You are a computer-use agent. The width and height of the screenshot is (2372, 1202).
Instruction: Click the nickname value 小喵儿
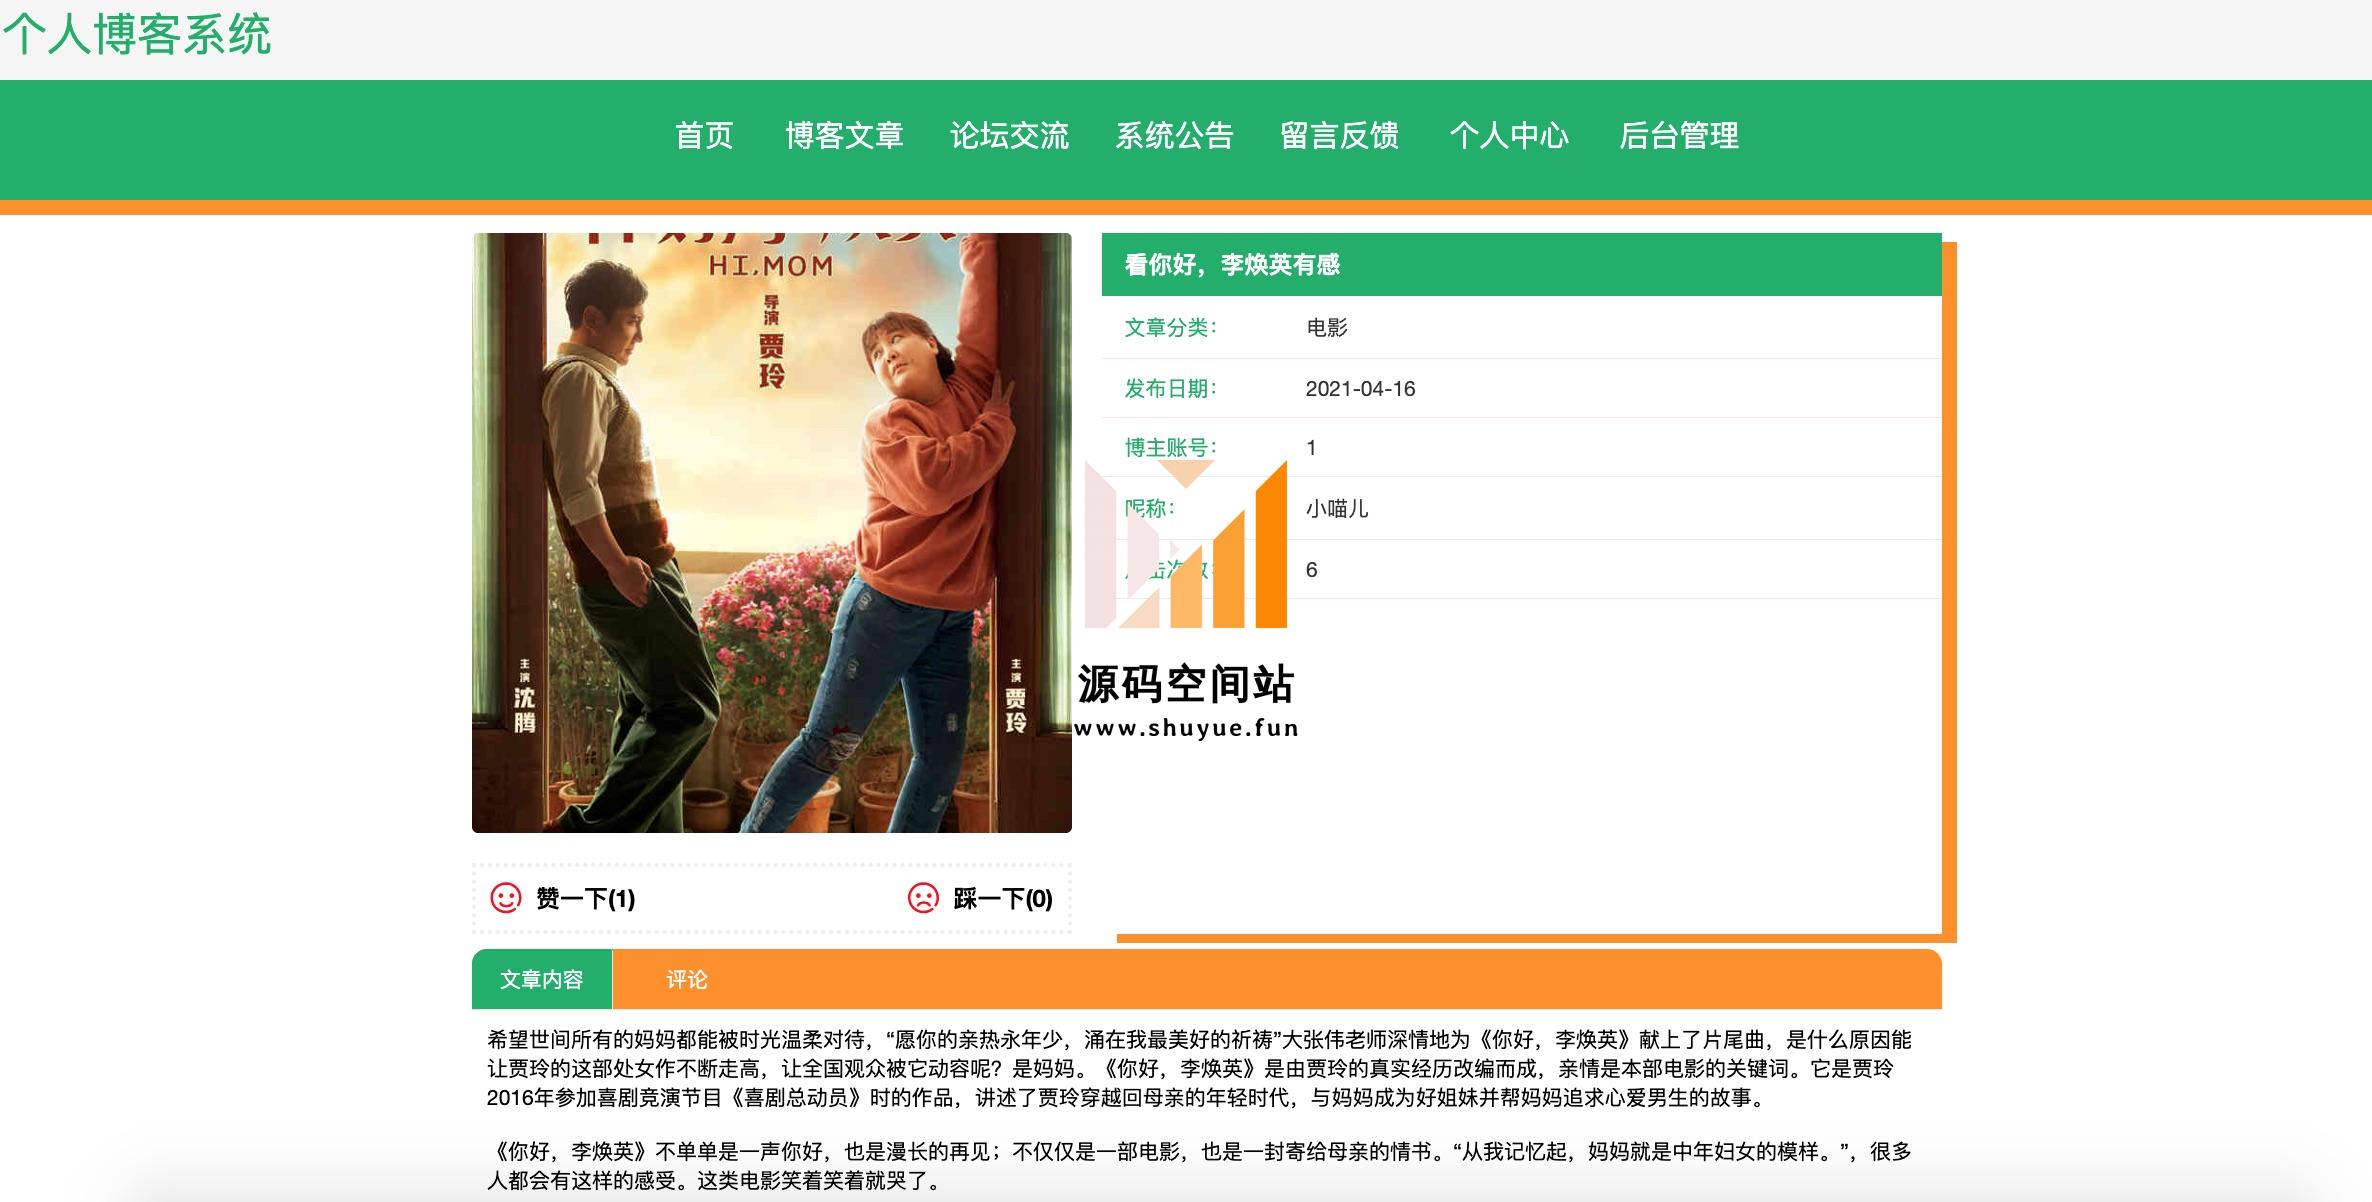[1337, 508]
